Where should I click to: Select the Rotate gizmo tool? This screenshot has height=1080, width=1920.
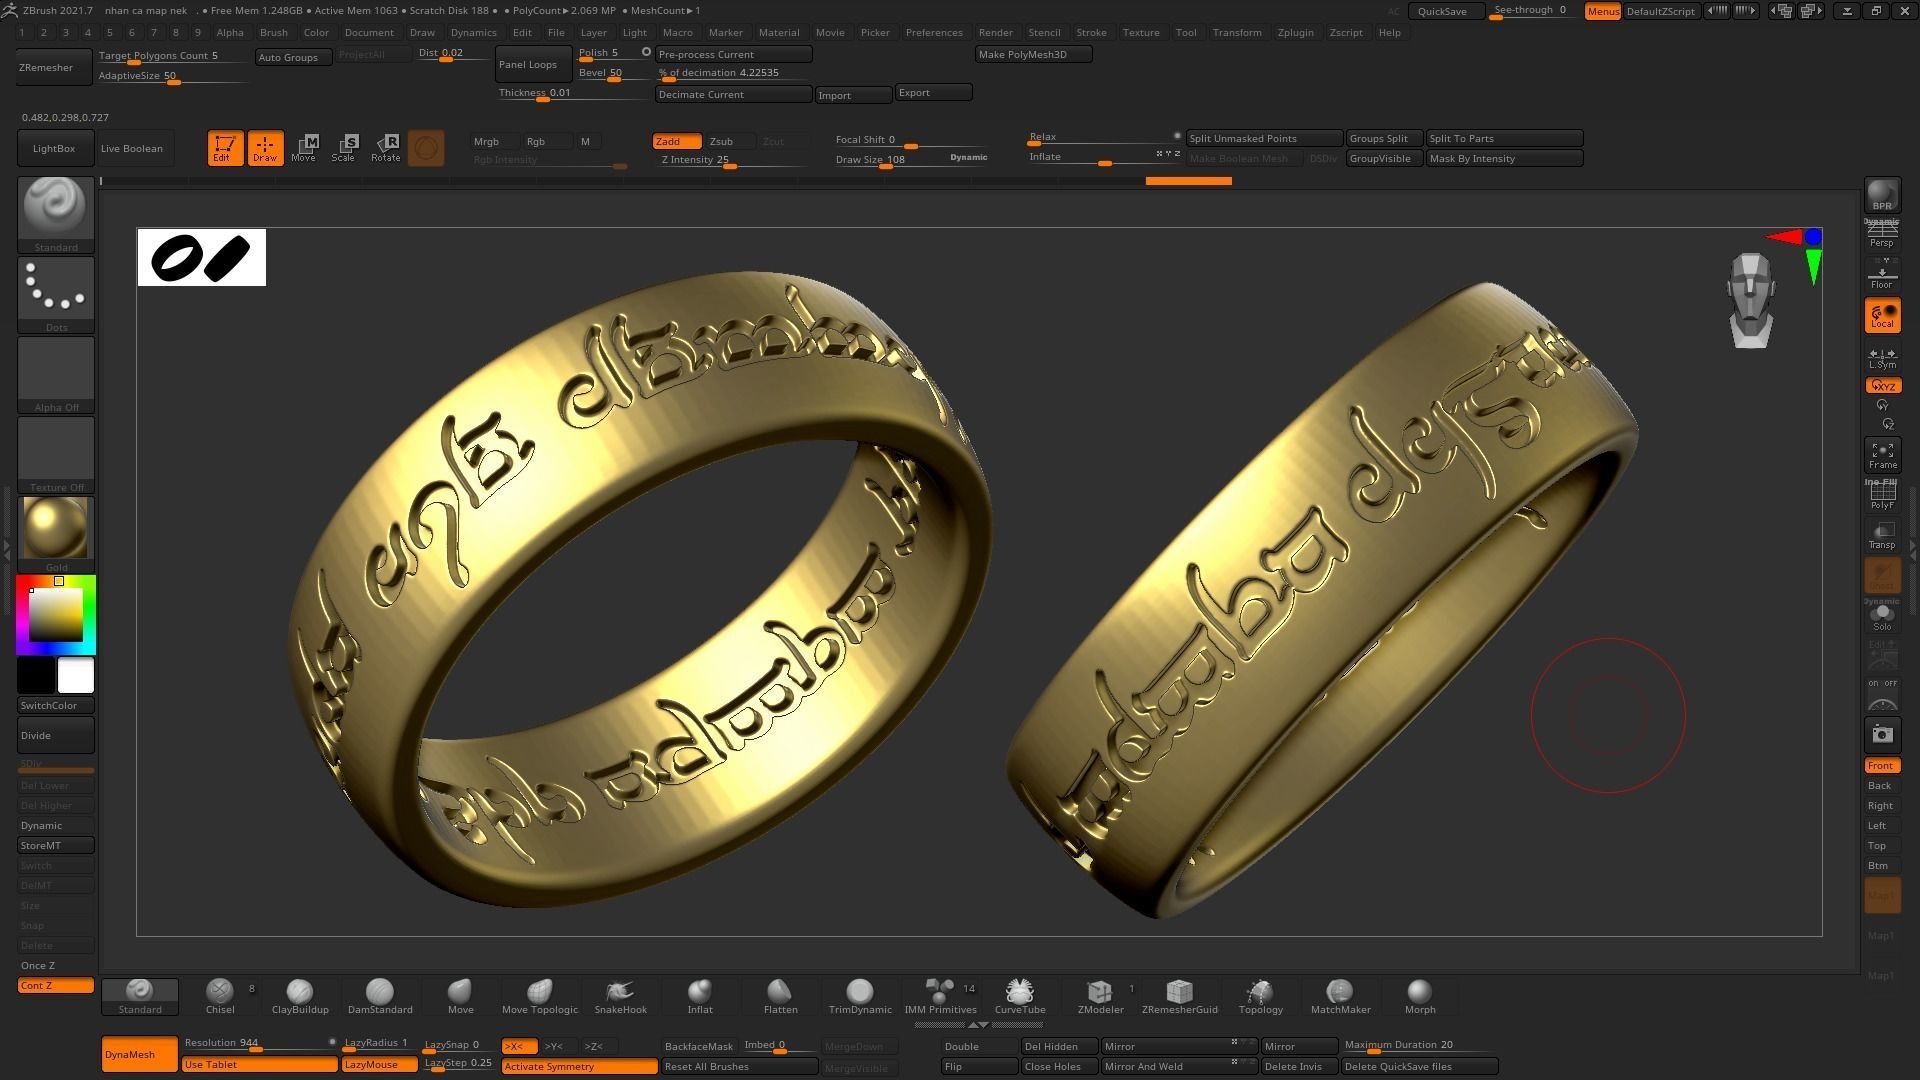pos(385,148)
